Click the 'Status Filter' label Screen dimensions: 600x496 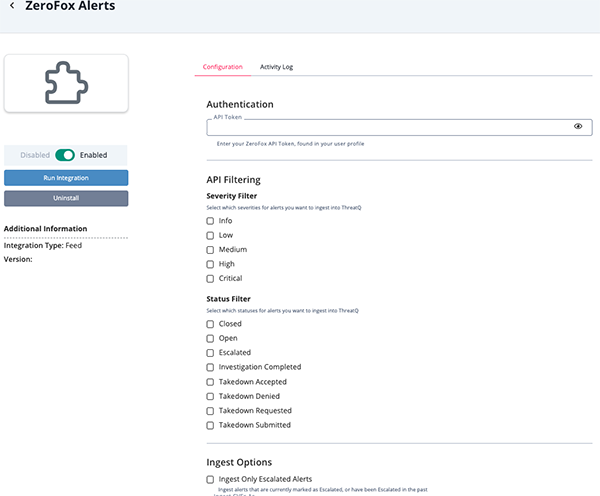click(228, 299)
